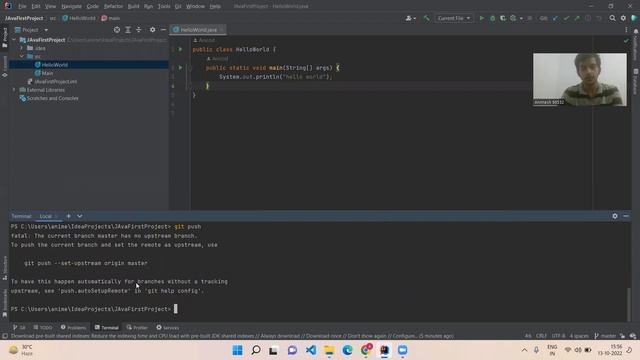Open Navigate menu
The width and height of the screenshot is (640, 360).
pyautogui.click(x=71, y=6)
